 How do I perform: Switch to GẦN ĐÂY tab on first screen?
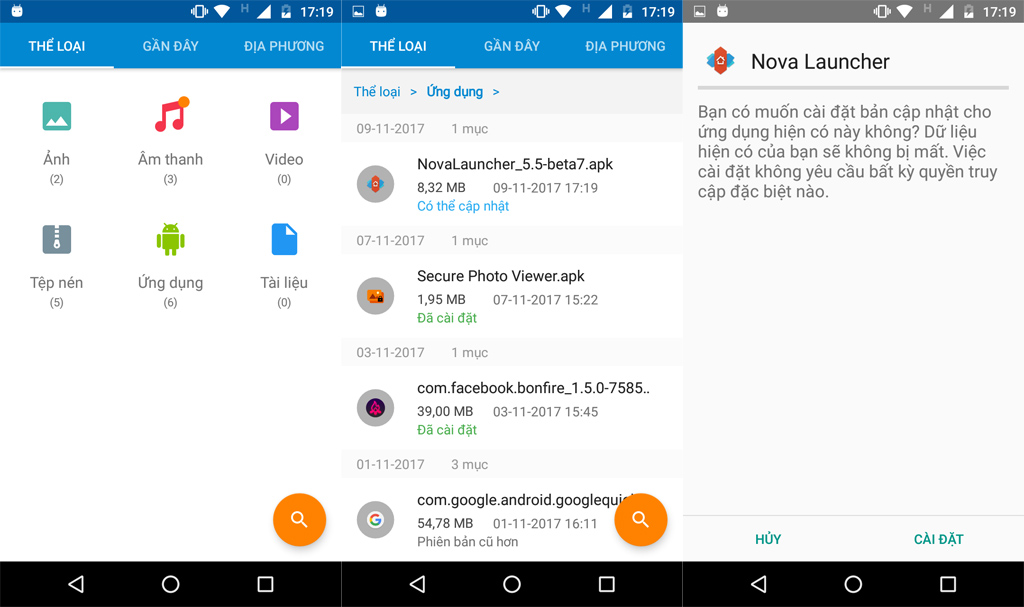[x=170, y=46]
